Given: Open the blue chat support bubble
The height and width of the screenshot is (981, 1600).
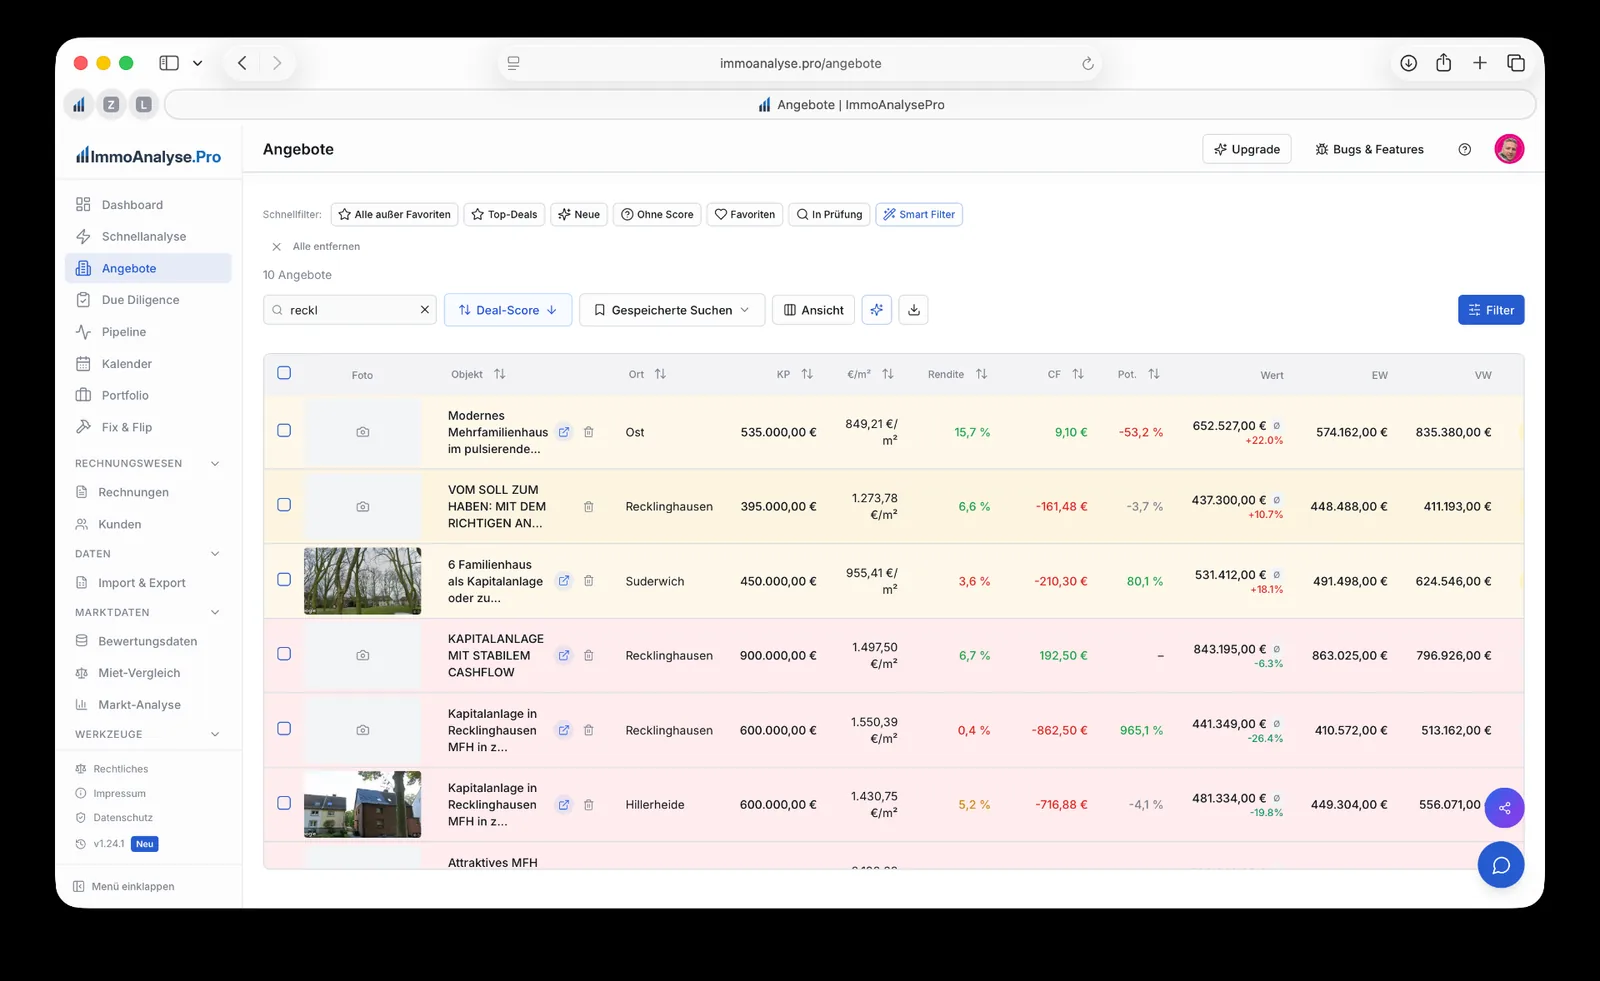Looking at the screenshot, I should [1501, 865].
